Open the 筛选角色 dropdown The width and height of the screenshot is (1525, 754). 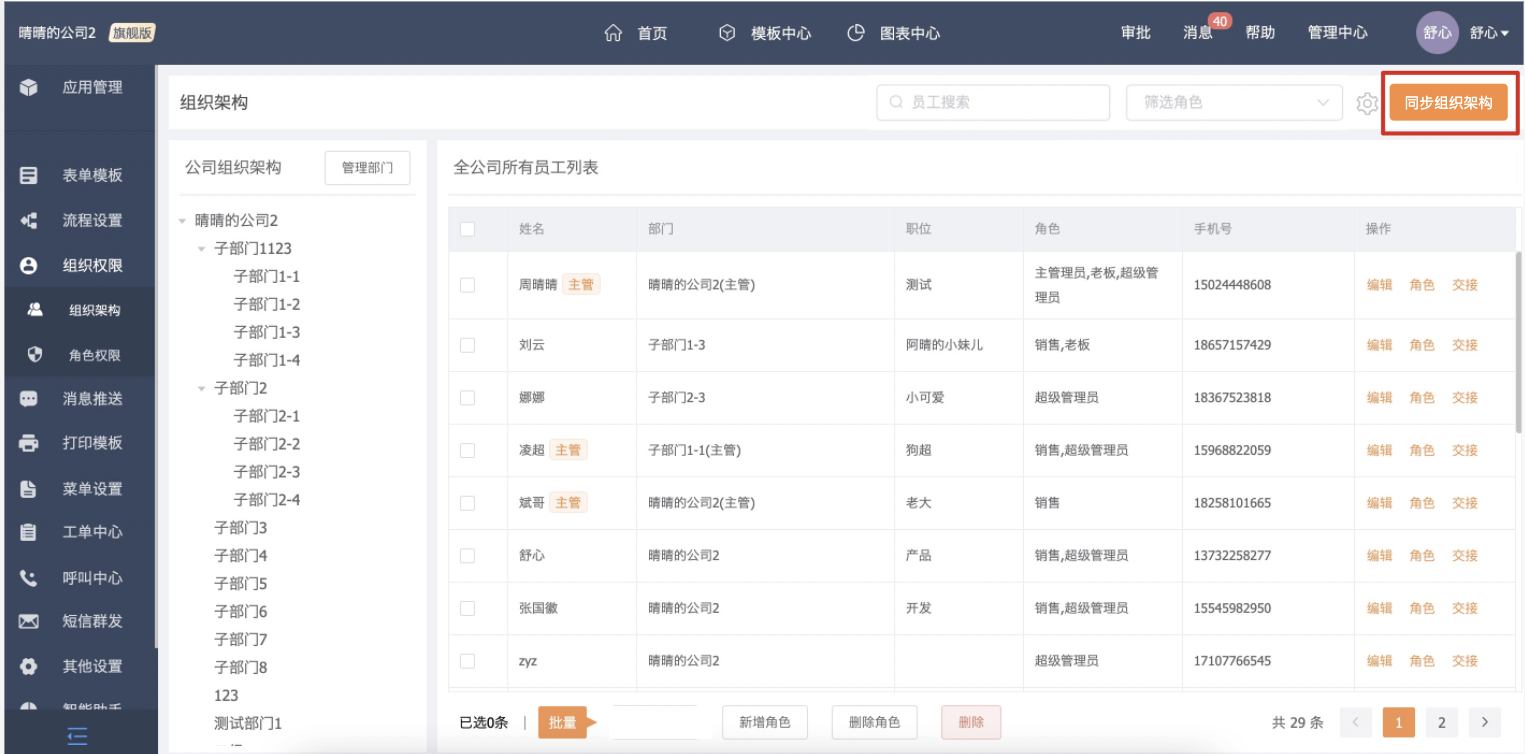click(x=1233, y=102)
